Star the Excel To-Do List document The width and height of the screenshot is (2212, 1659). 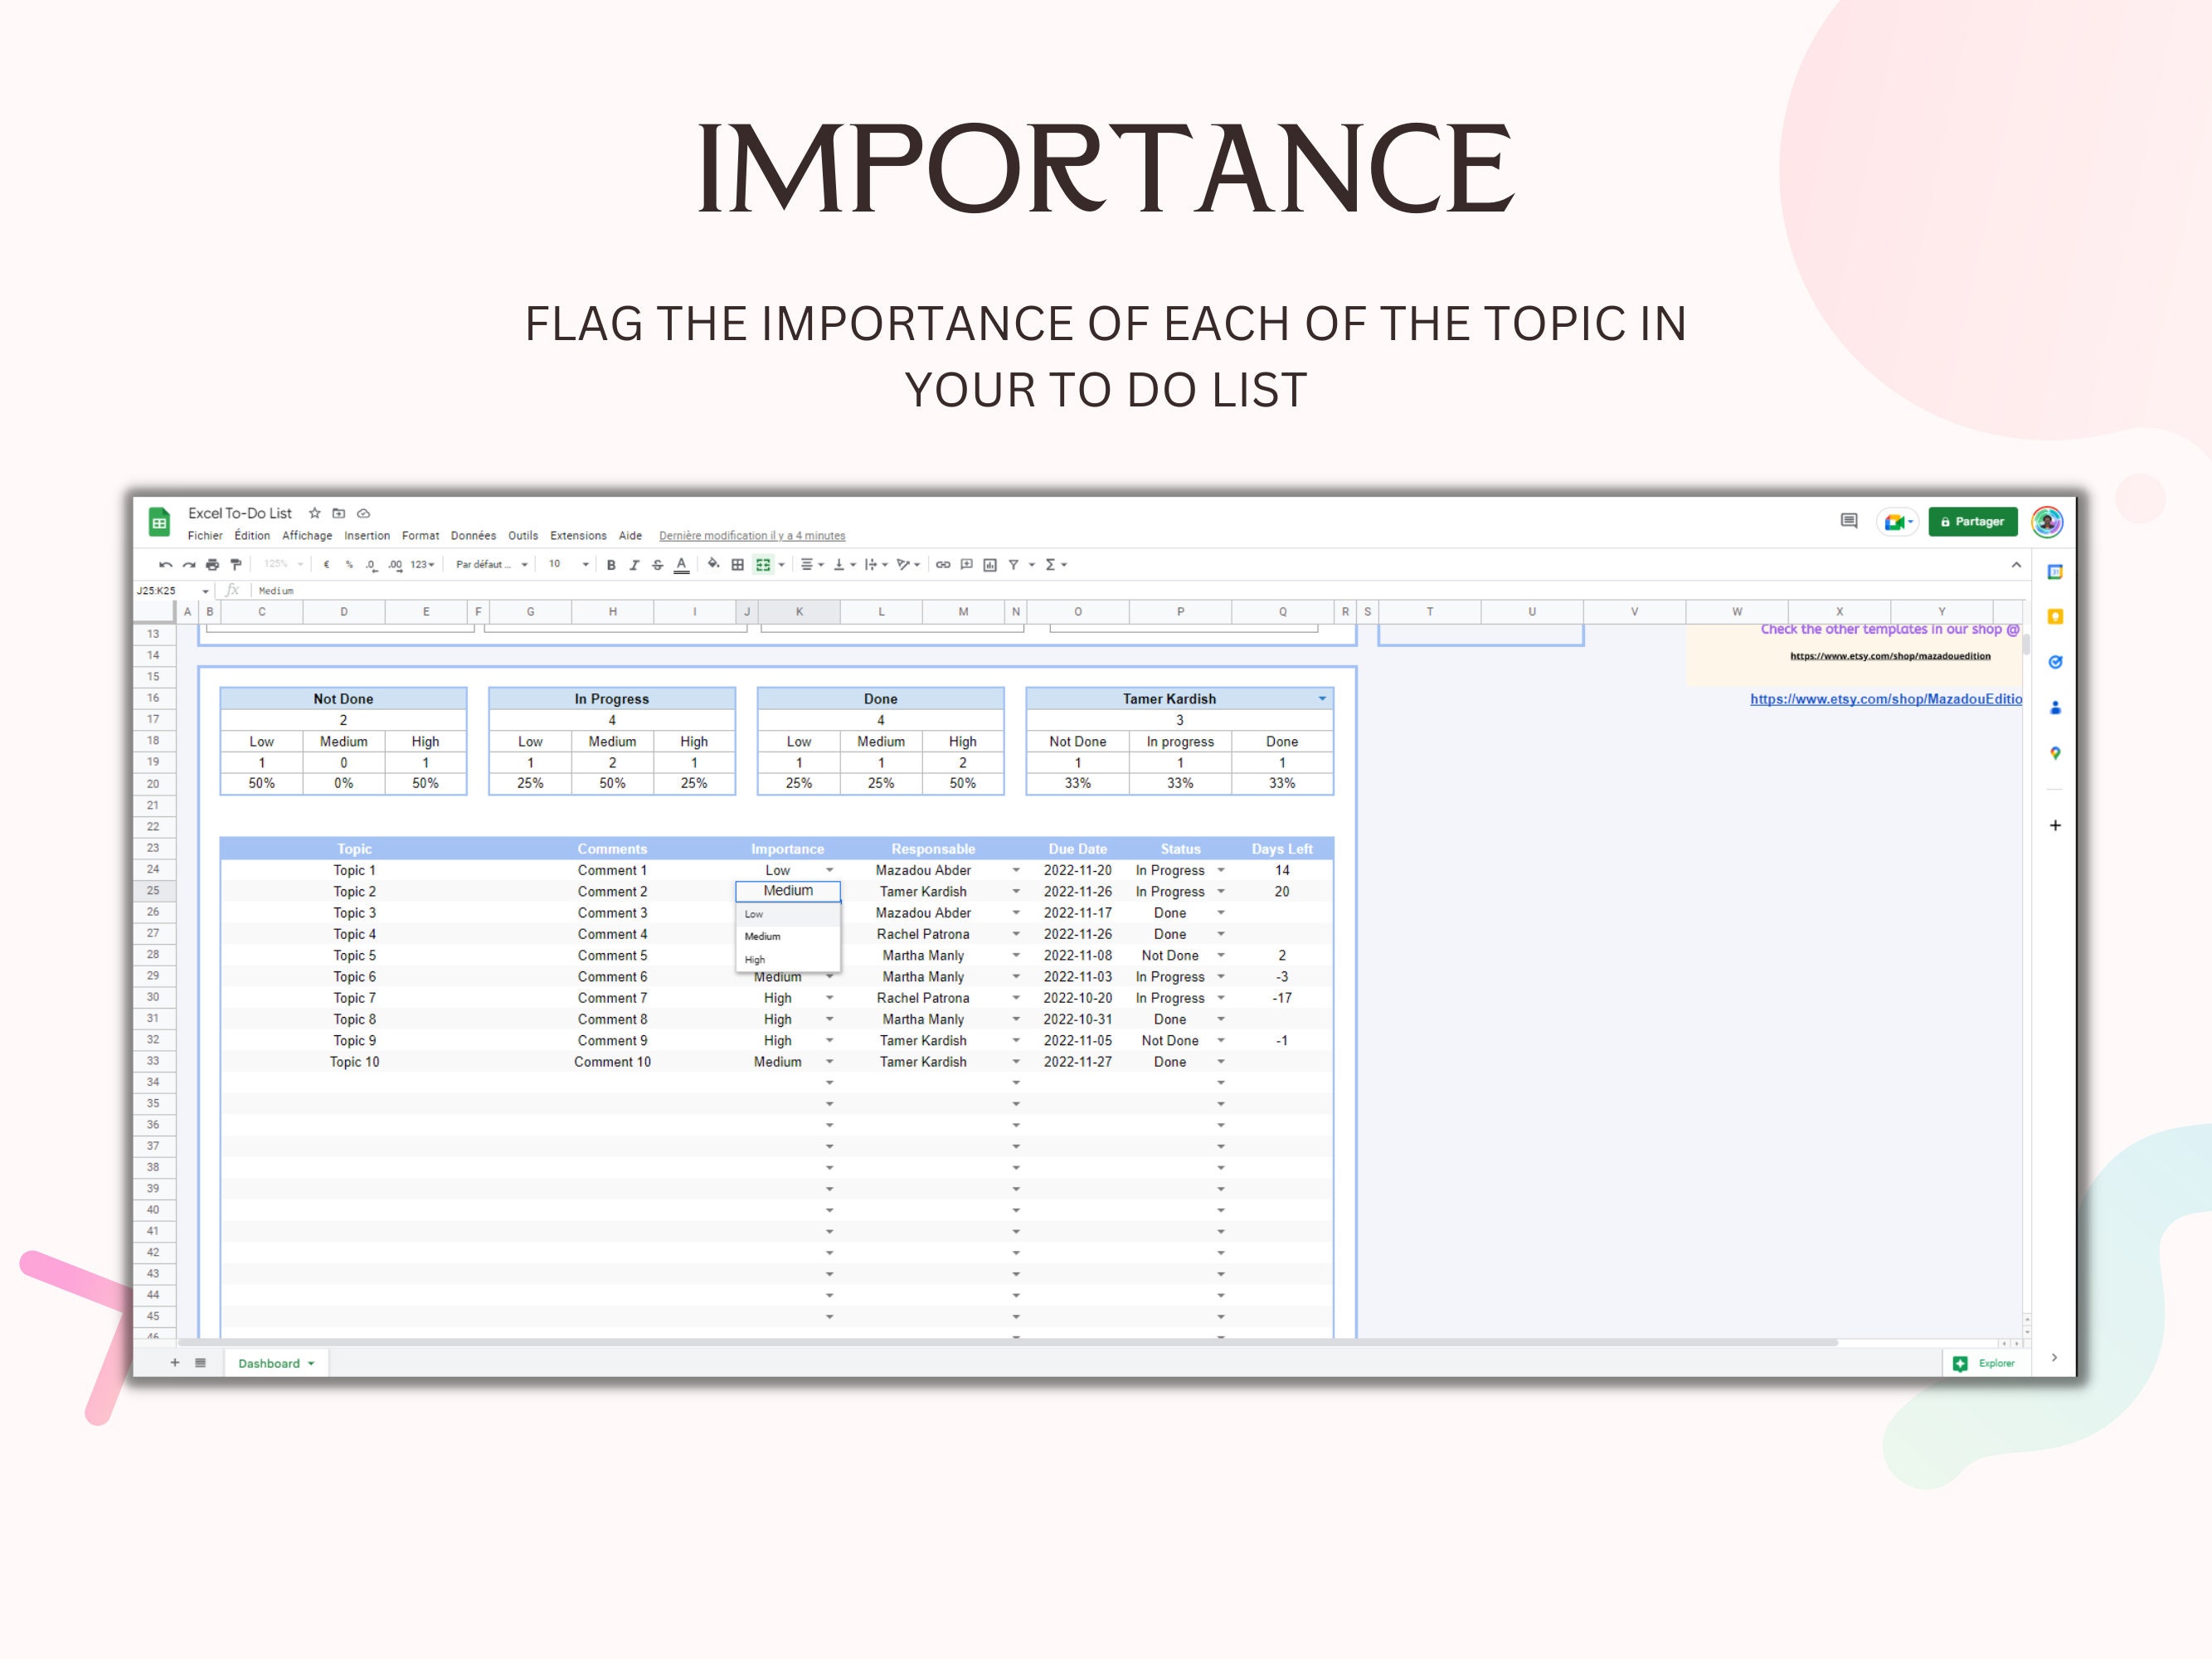pos(314,513)
